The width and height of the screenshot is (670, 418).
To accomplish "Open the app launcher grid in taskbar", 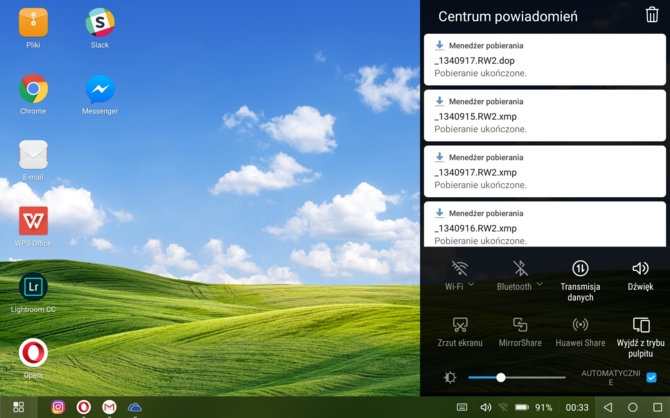I will tap(18, 407).
